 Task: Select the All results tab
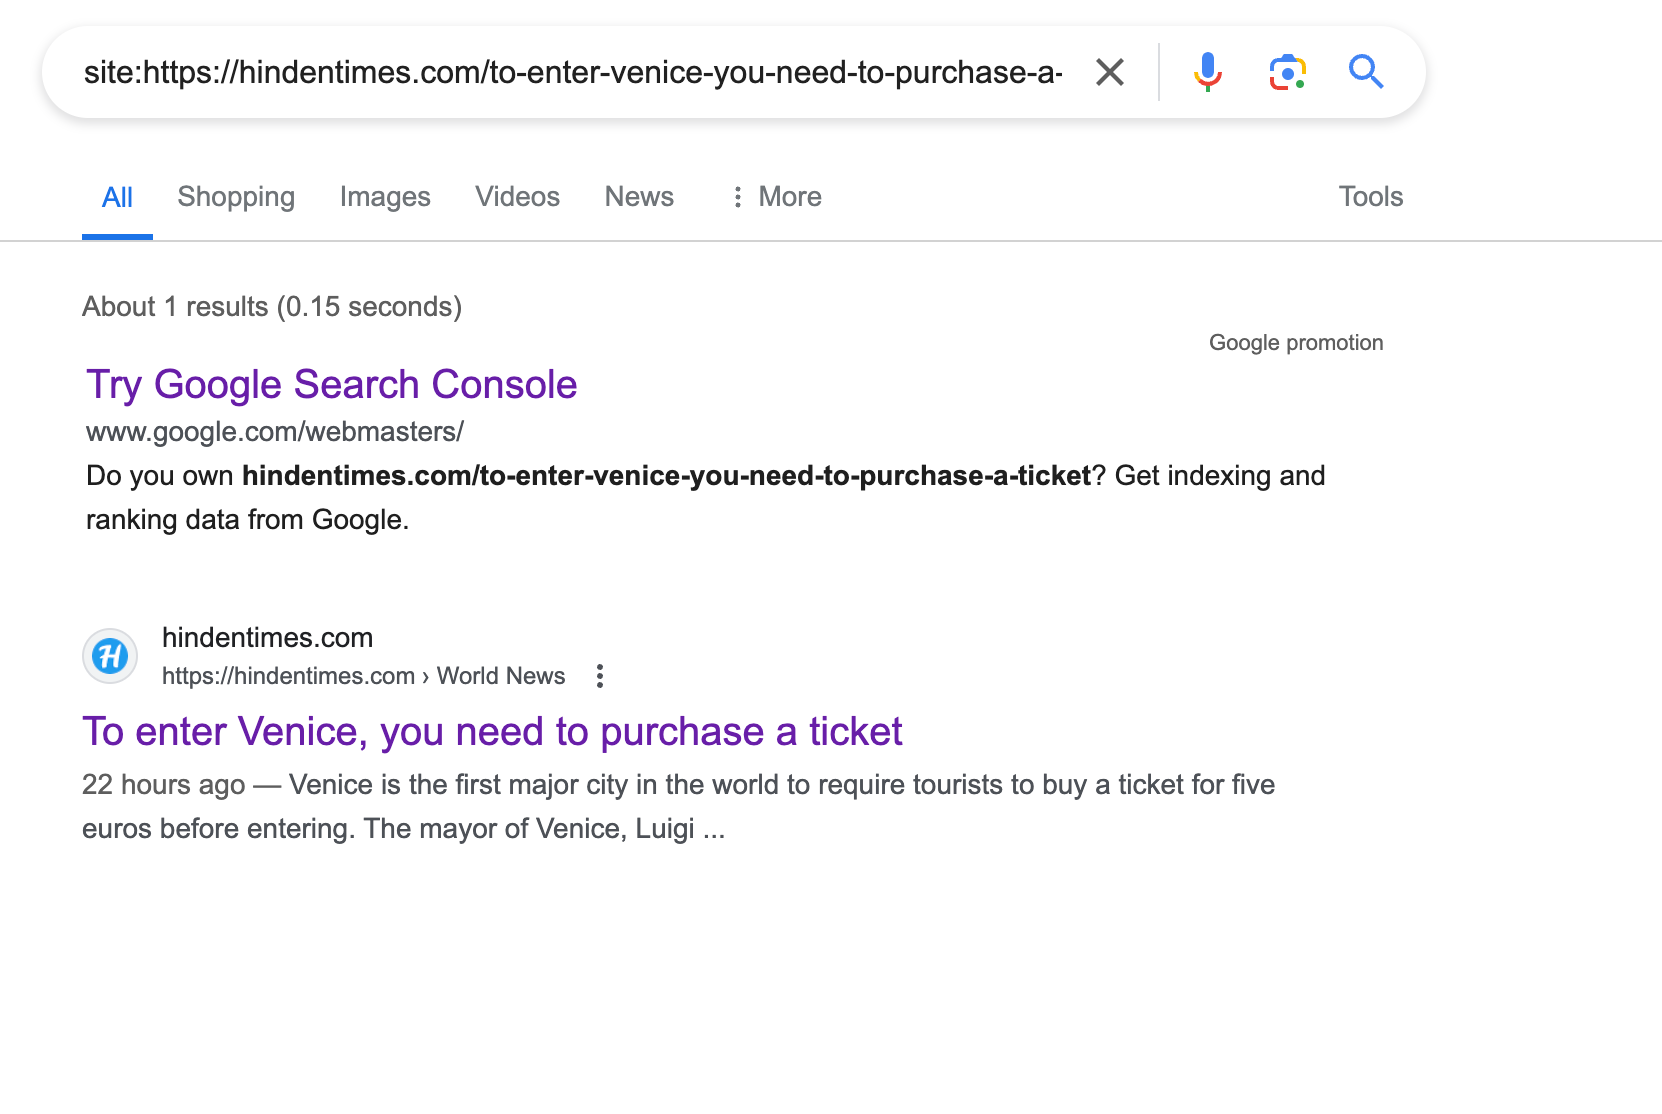[117, 197]
